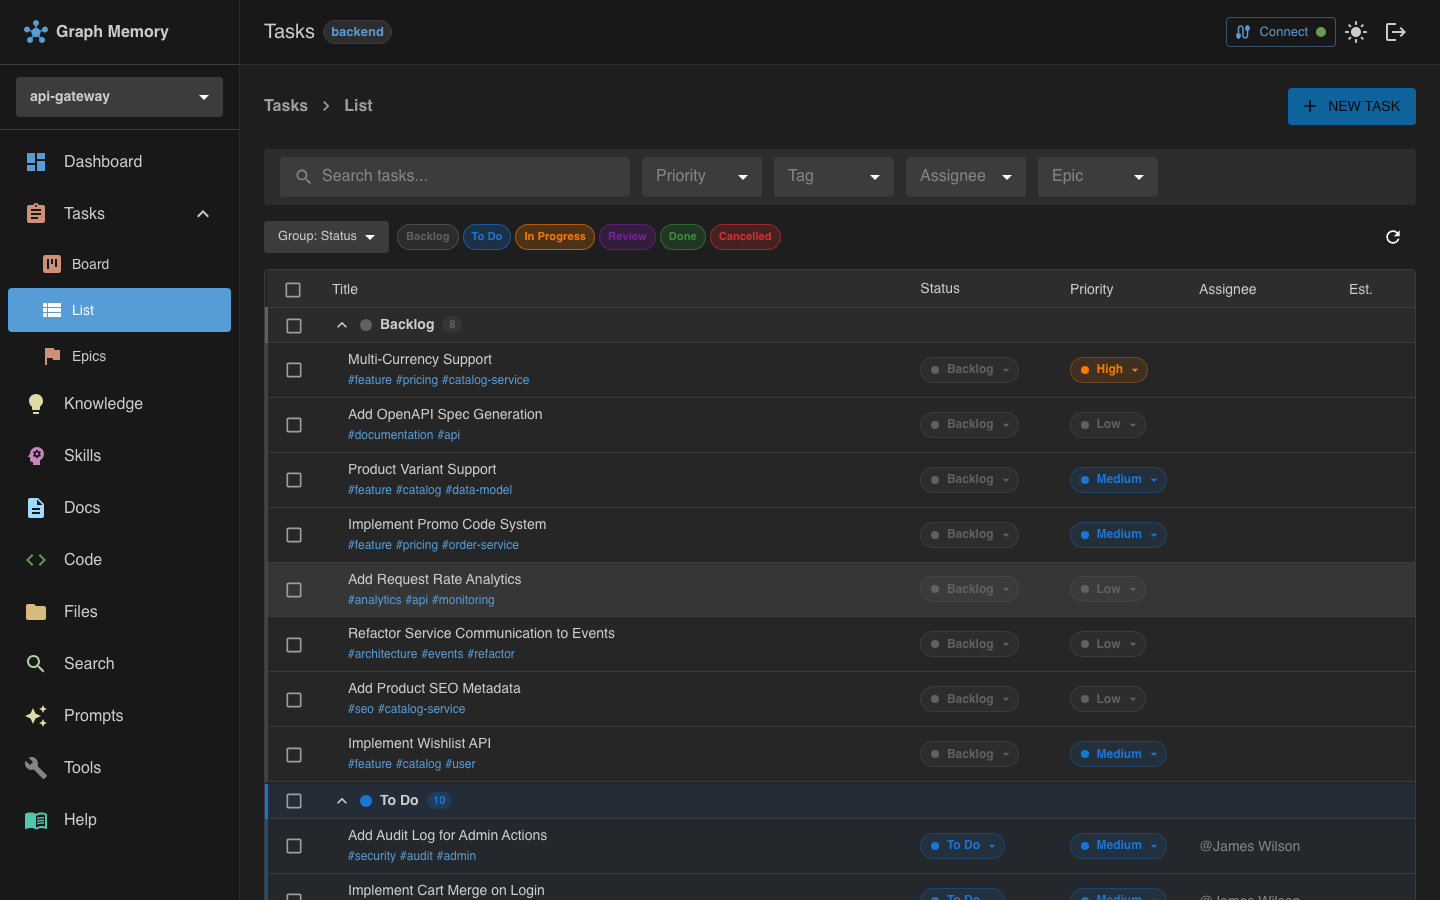Open the Prompts section
The height and width of the screenshot is (900, 1440).
pos(93,715)
